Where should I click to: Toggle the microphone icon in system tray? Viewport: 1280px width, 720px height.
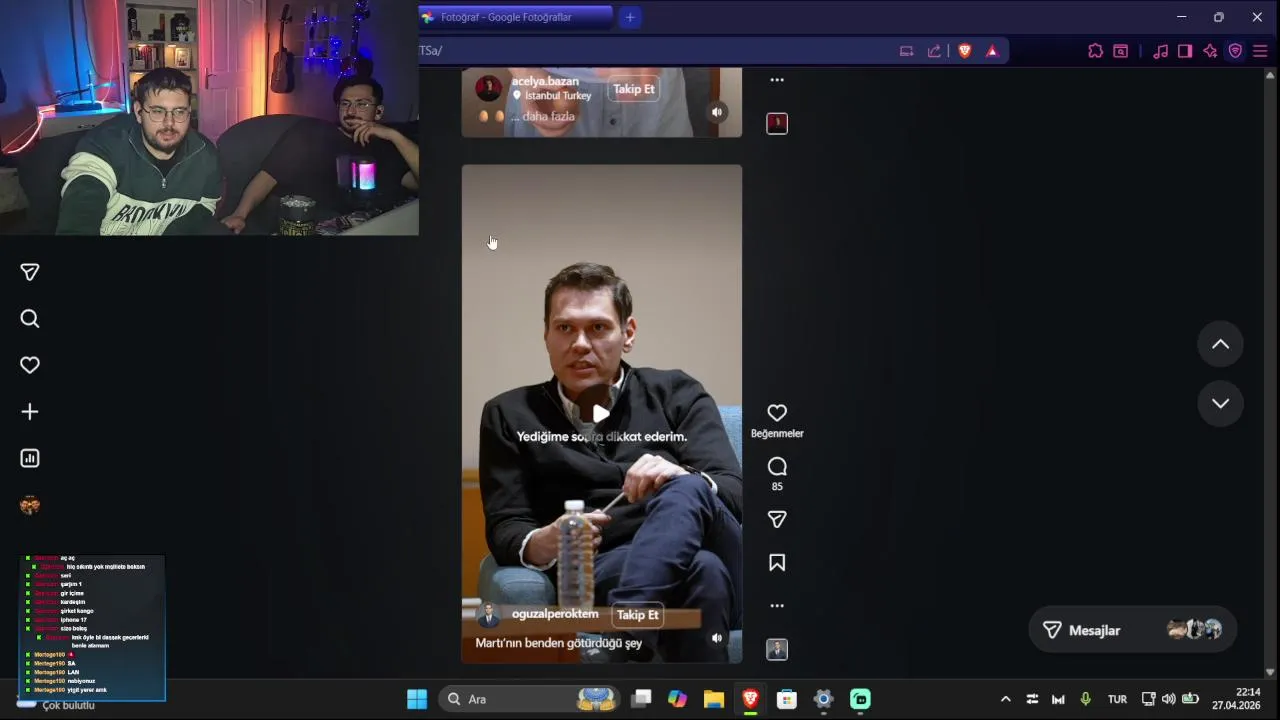[x=1085, y=699]
